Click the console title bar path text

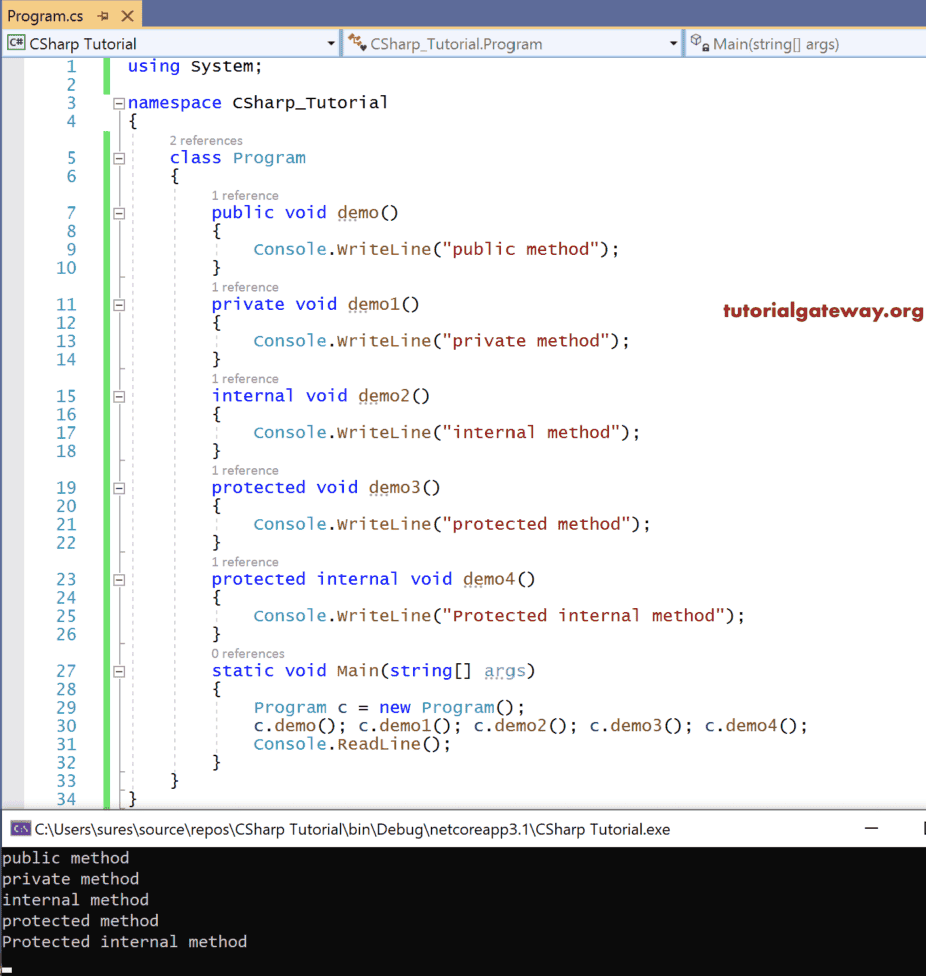[x=352, y=829]
